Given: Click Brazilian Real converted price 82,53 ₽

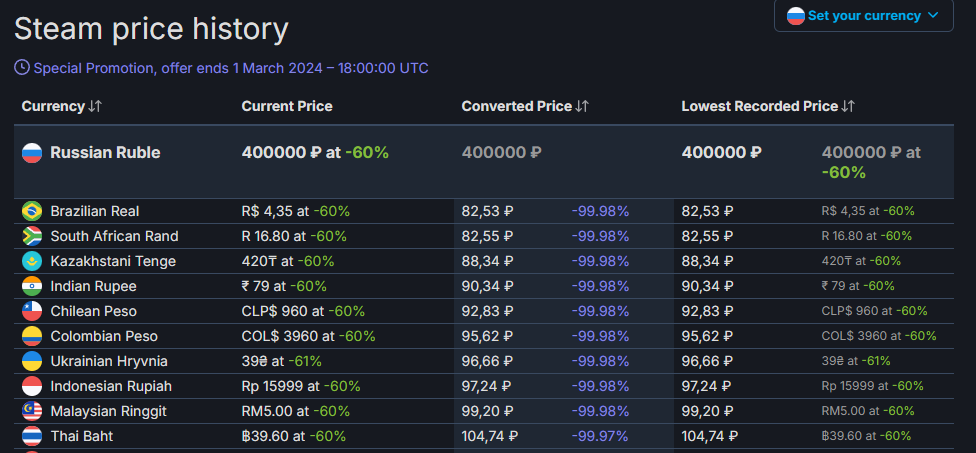Looking at the screenshot, I should pos(487,212).
